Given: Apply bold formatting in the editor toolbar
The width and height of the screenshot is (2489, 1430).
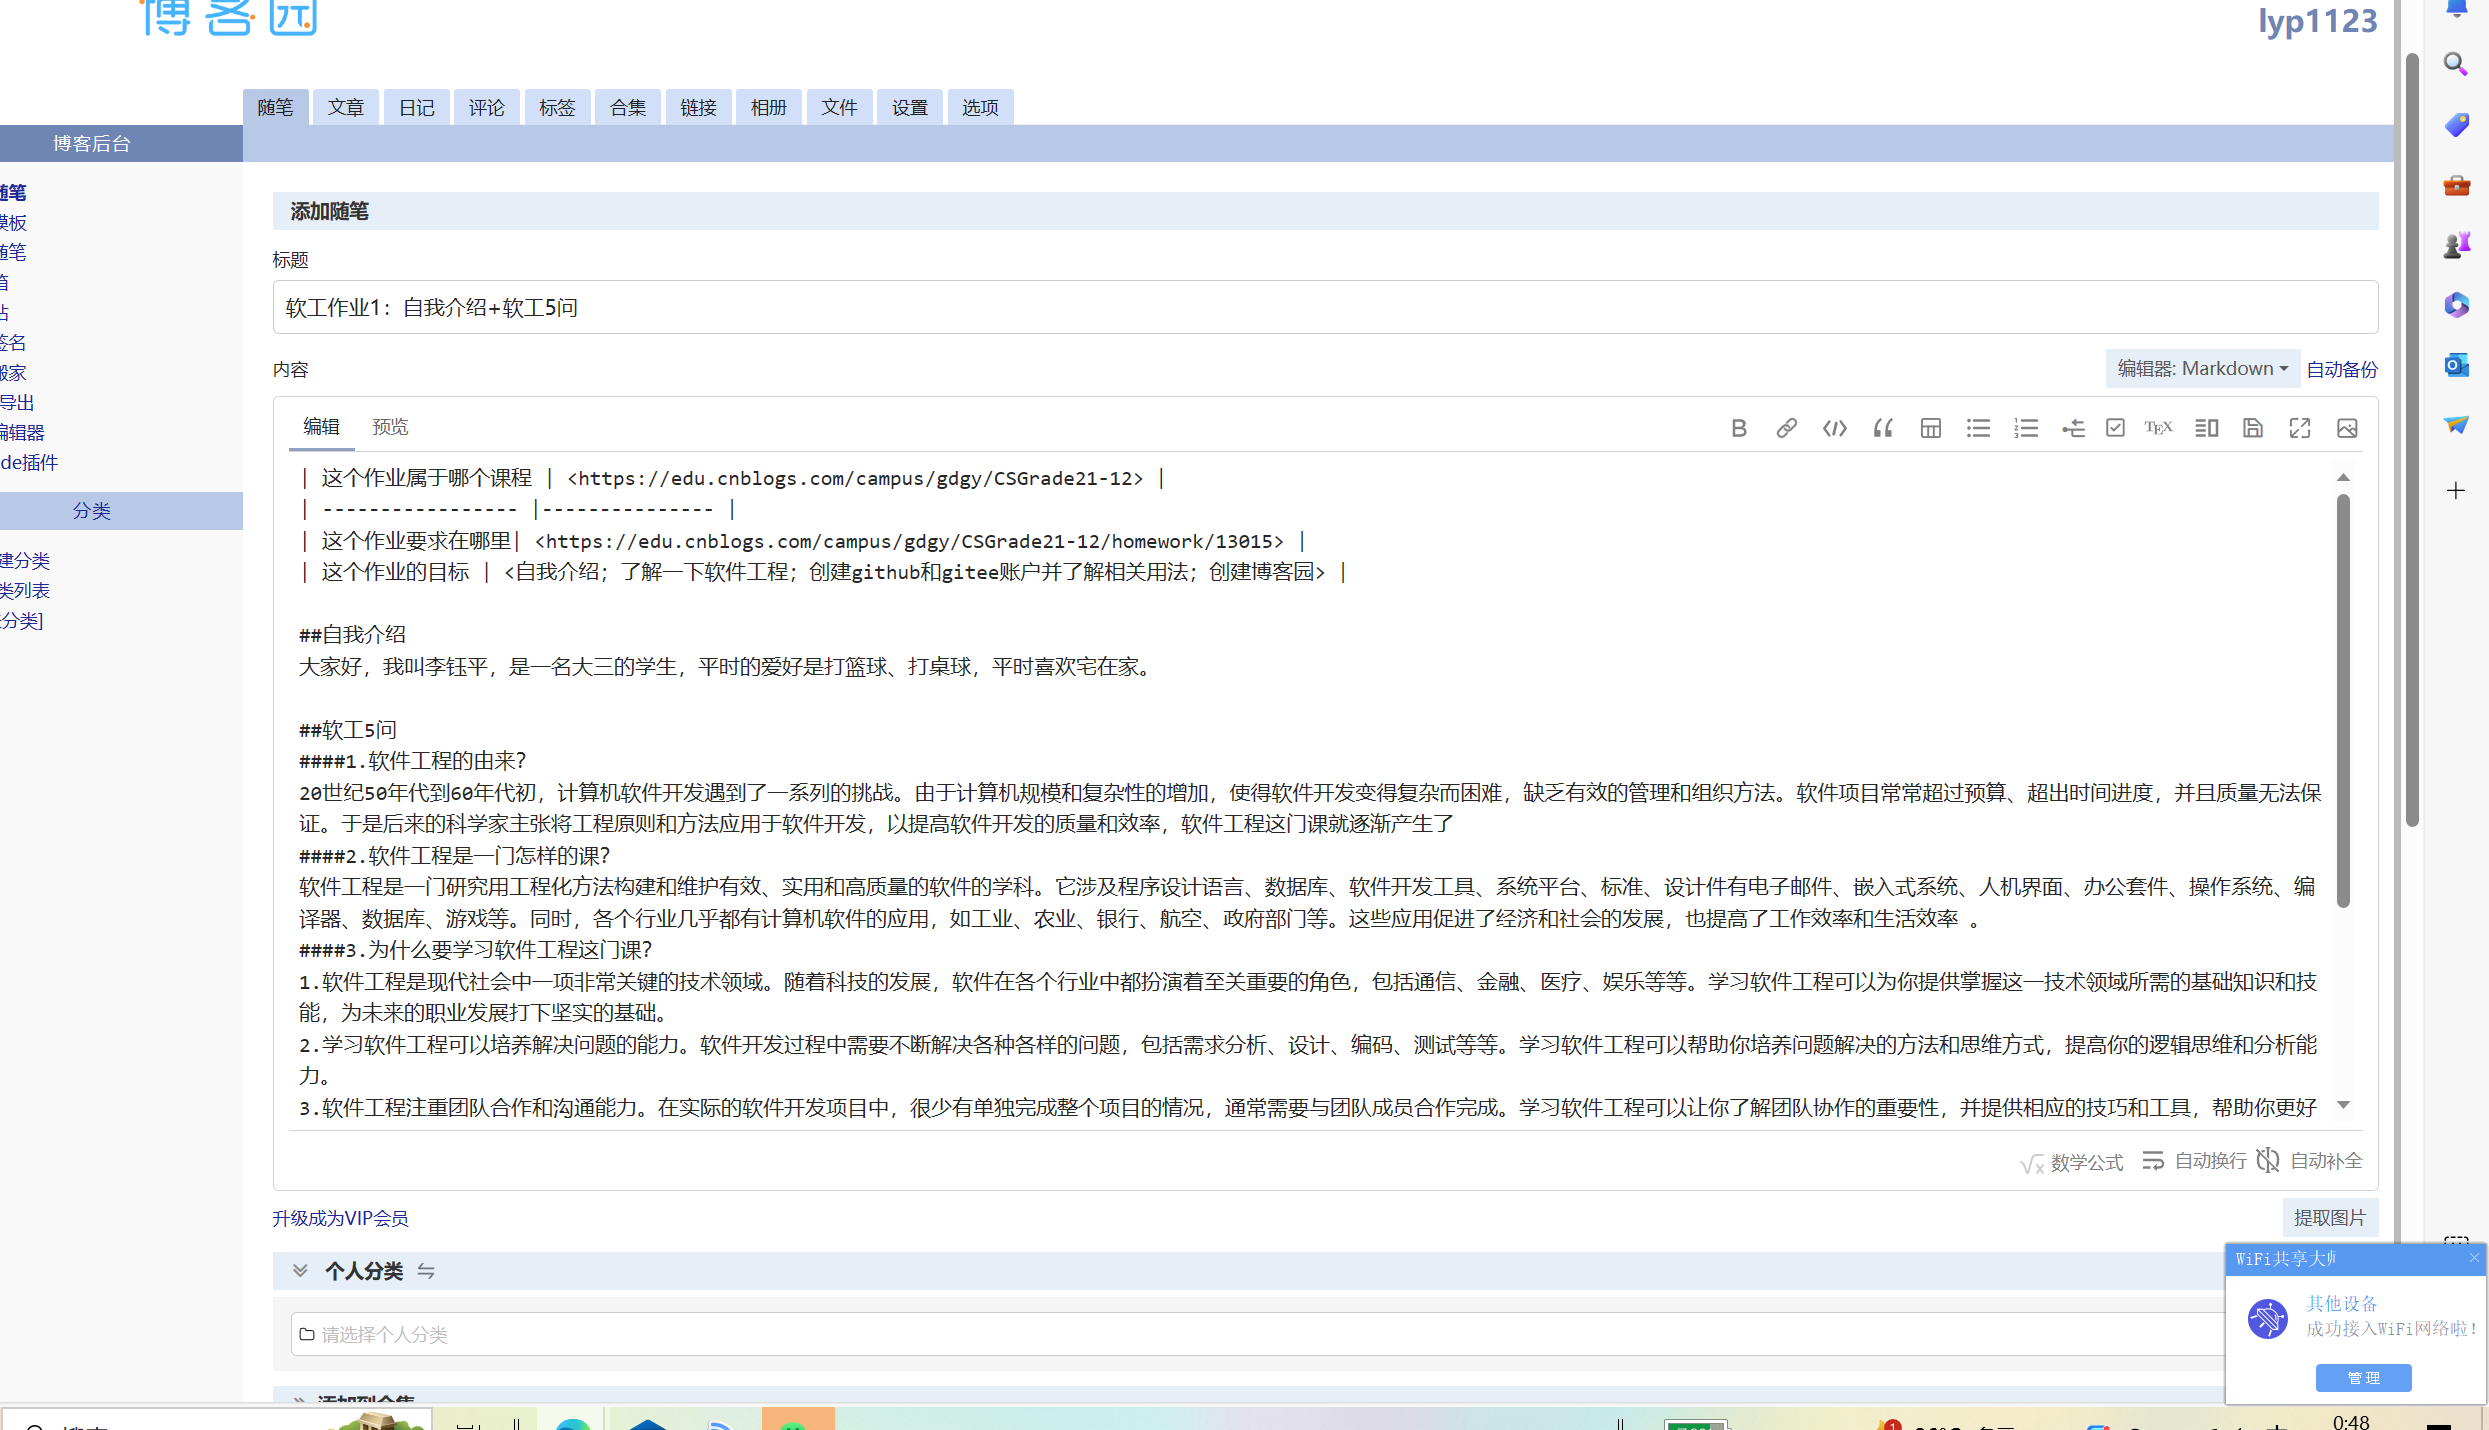Looking at the screenshot, I should 1738,428.
